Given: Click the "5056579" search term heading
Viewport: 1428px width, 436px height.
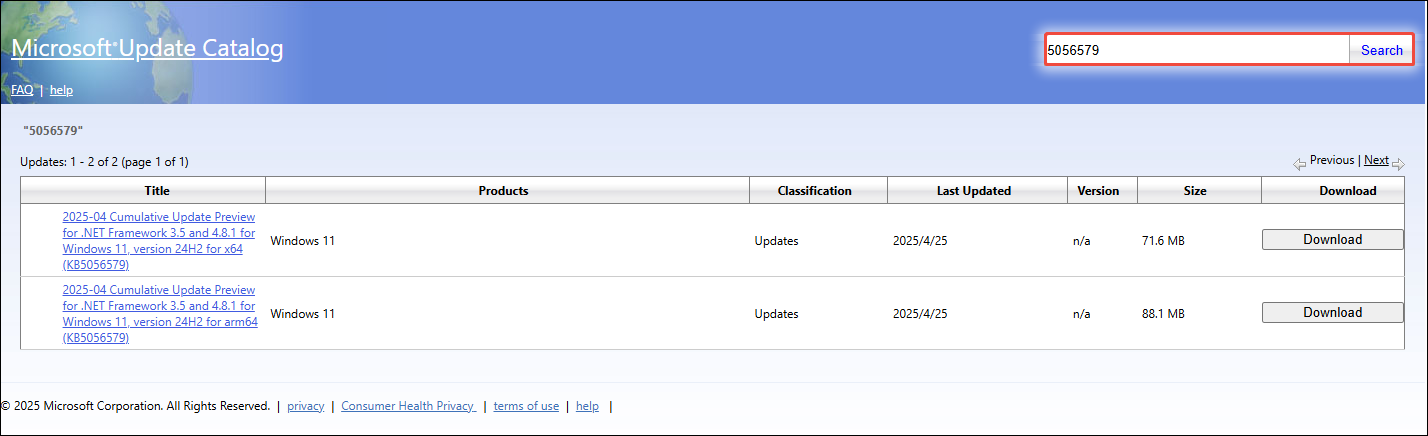Looking at the screenshot, I should coord(53,131).
